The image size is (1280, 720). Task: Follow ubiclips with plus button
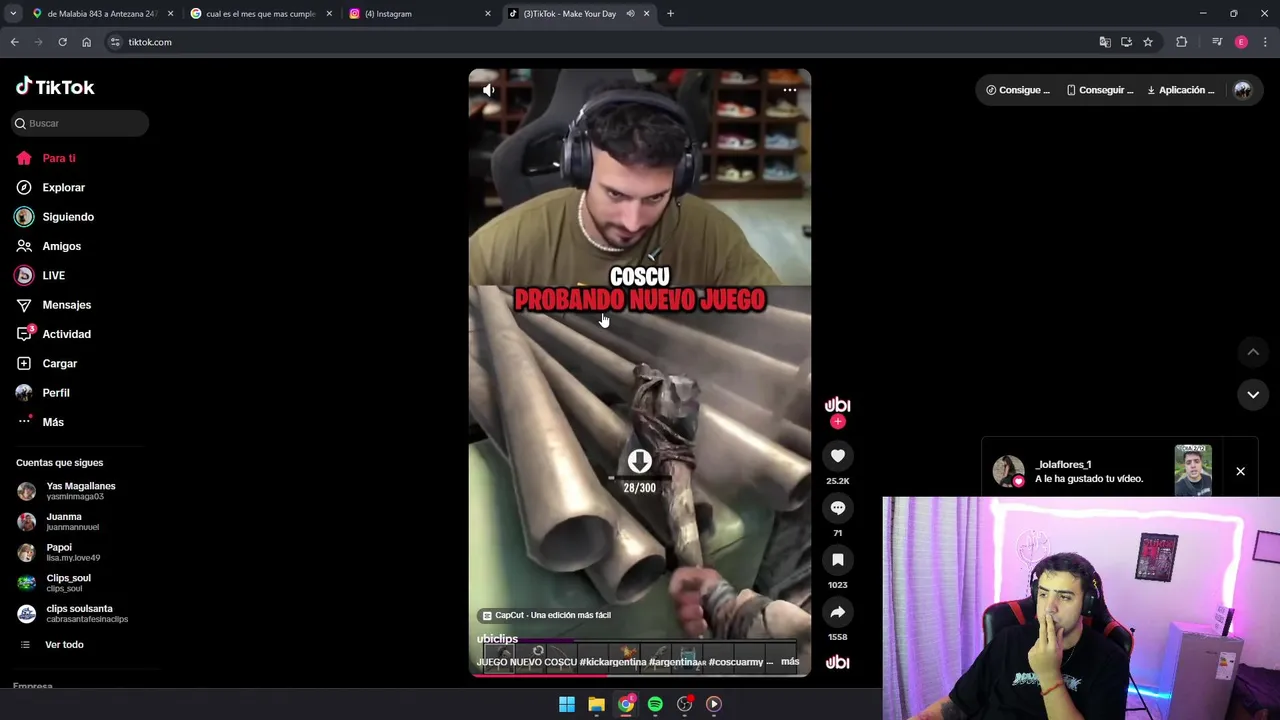tap(837, 422)
